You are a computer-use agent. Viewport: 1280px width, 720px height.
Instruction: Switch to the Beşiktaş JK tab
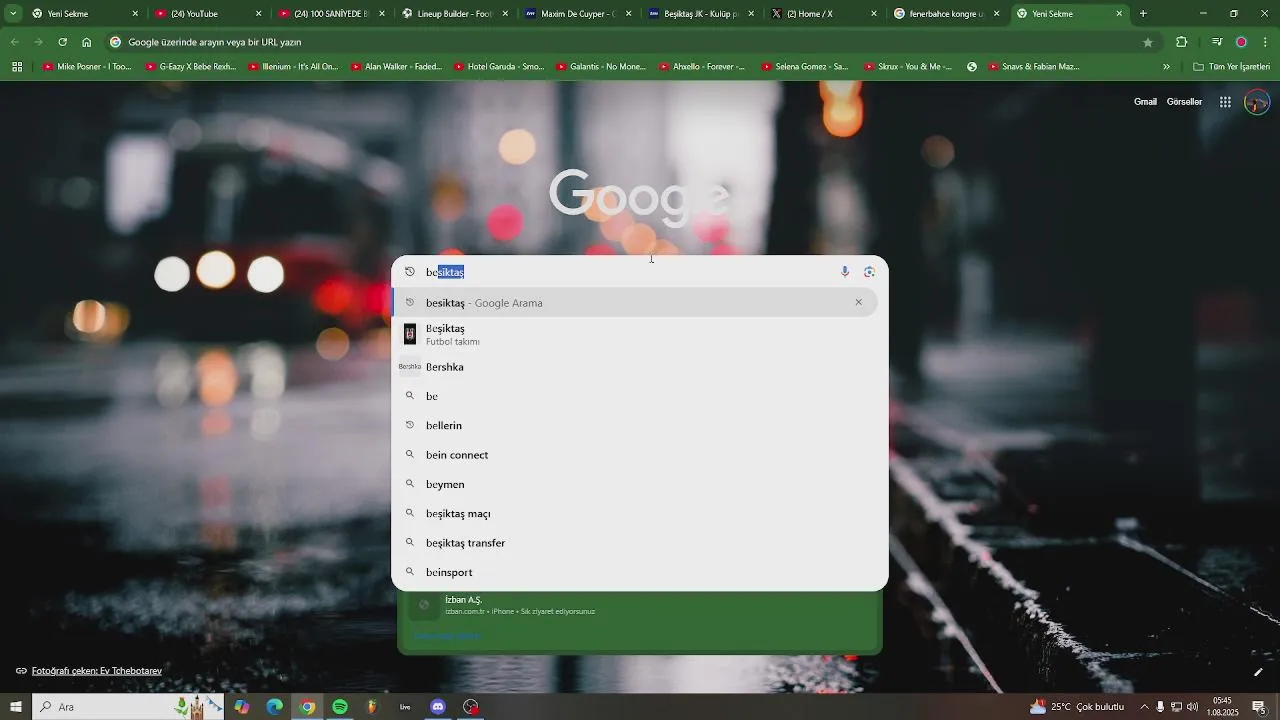703,14
